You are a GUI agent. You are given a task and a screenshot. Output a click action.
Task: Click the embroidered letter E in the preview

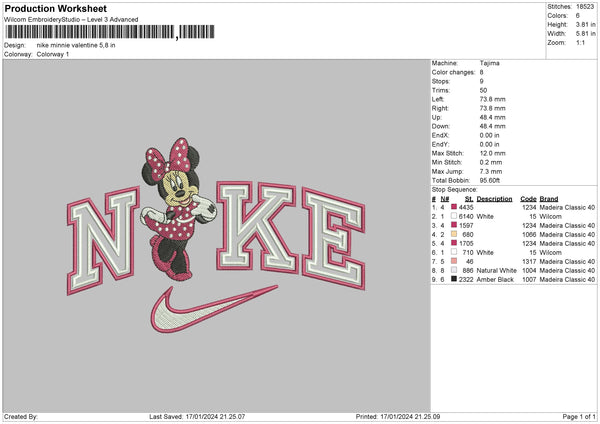coord(334,238)
